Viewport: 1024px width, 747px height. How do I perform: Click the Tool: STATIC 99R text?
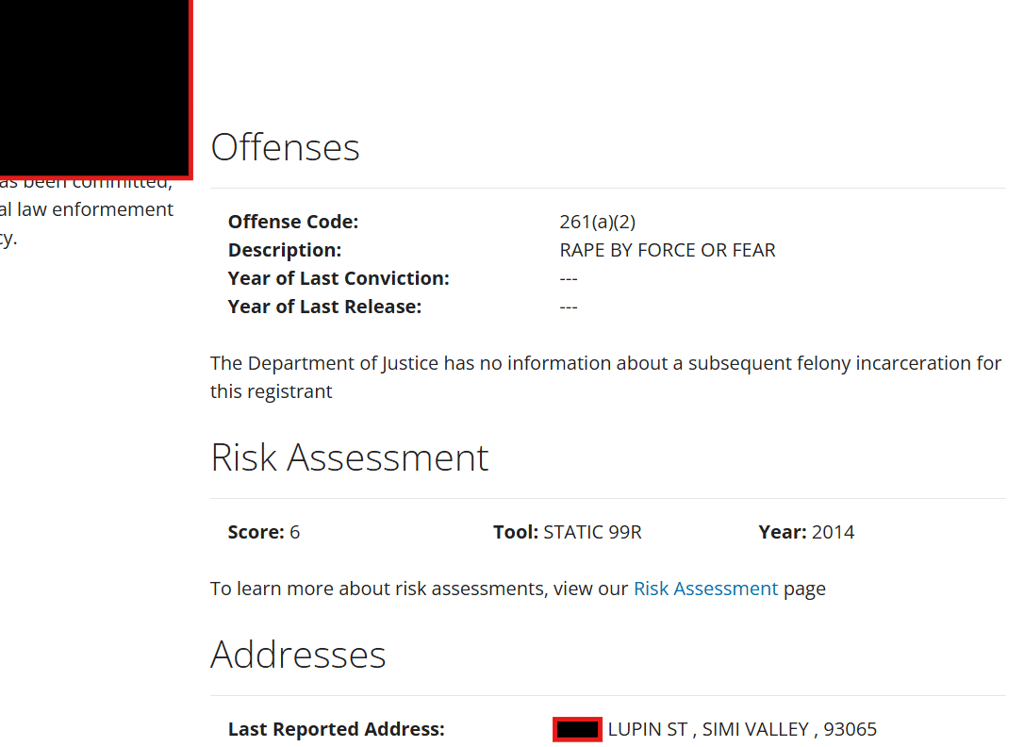pos(567,532)
